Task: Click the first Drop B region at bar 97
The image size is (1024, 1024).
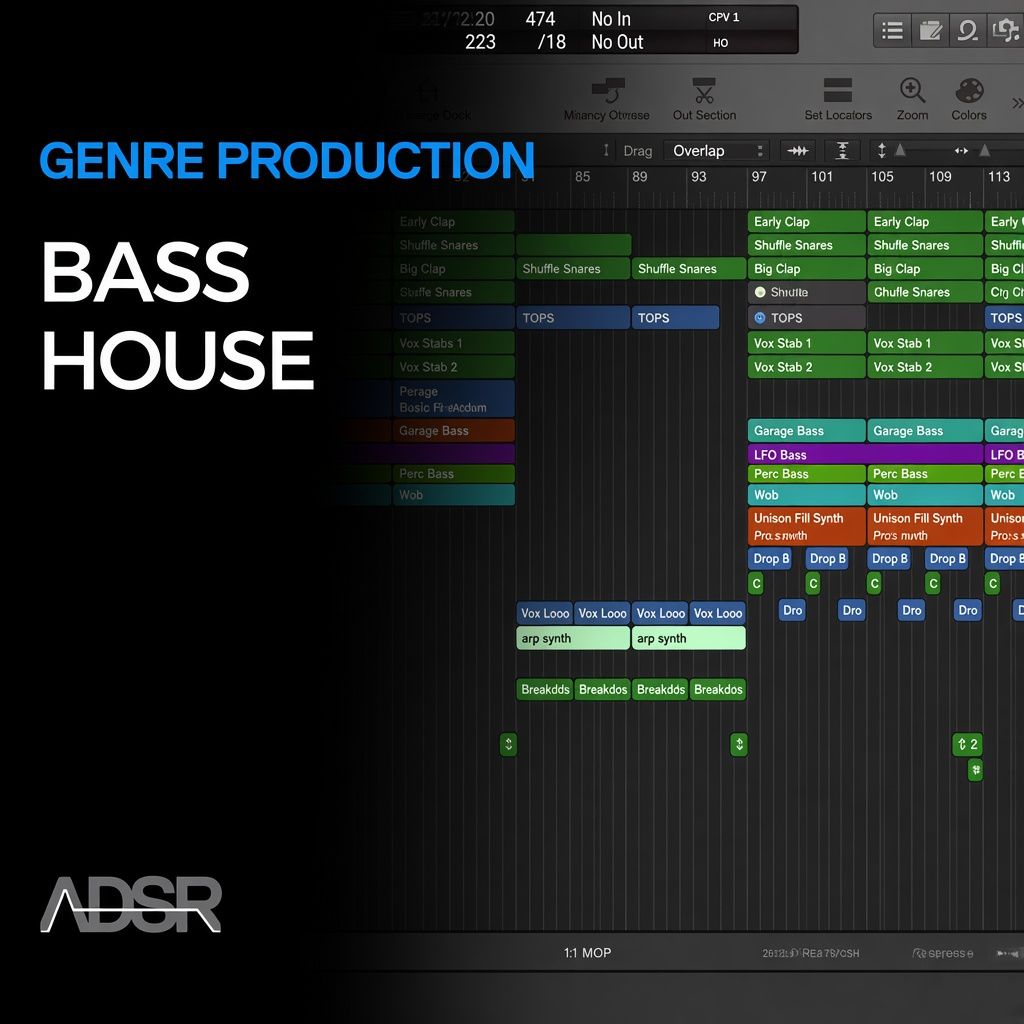Action: [771, 558]
